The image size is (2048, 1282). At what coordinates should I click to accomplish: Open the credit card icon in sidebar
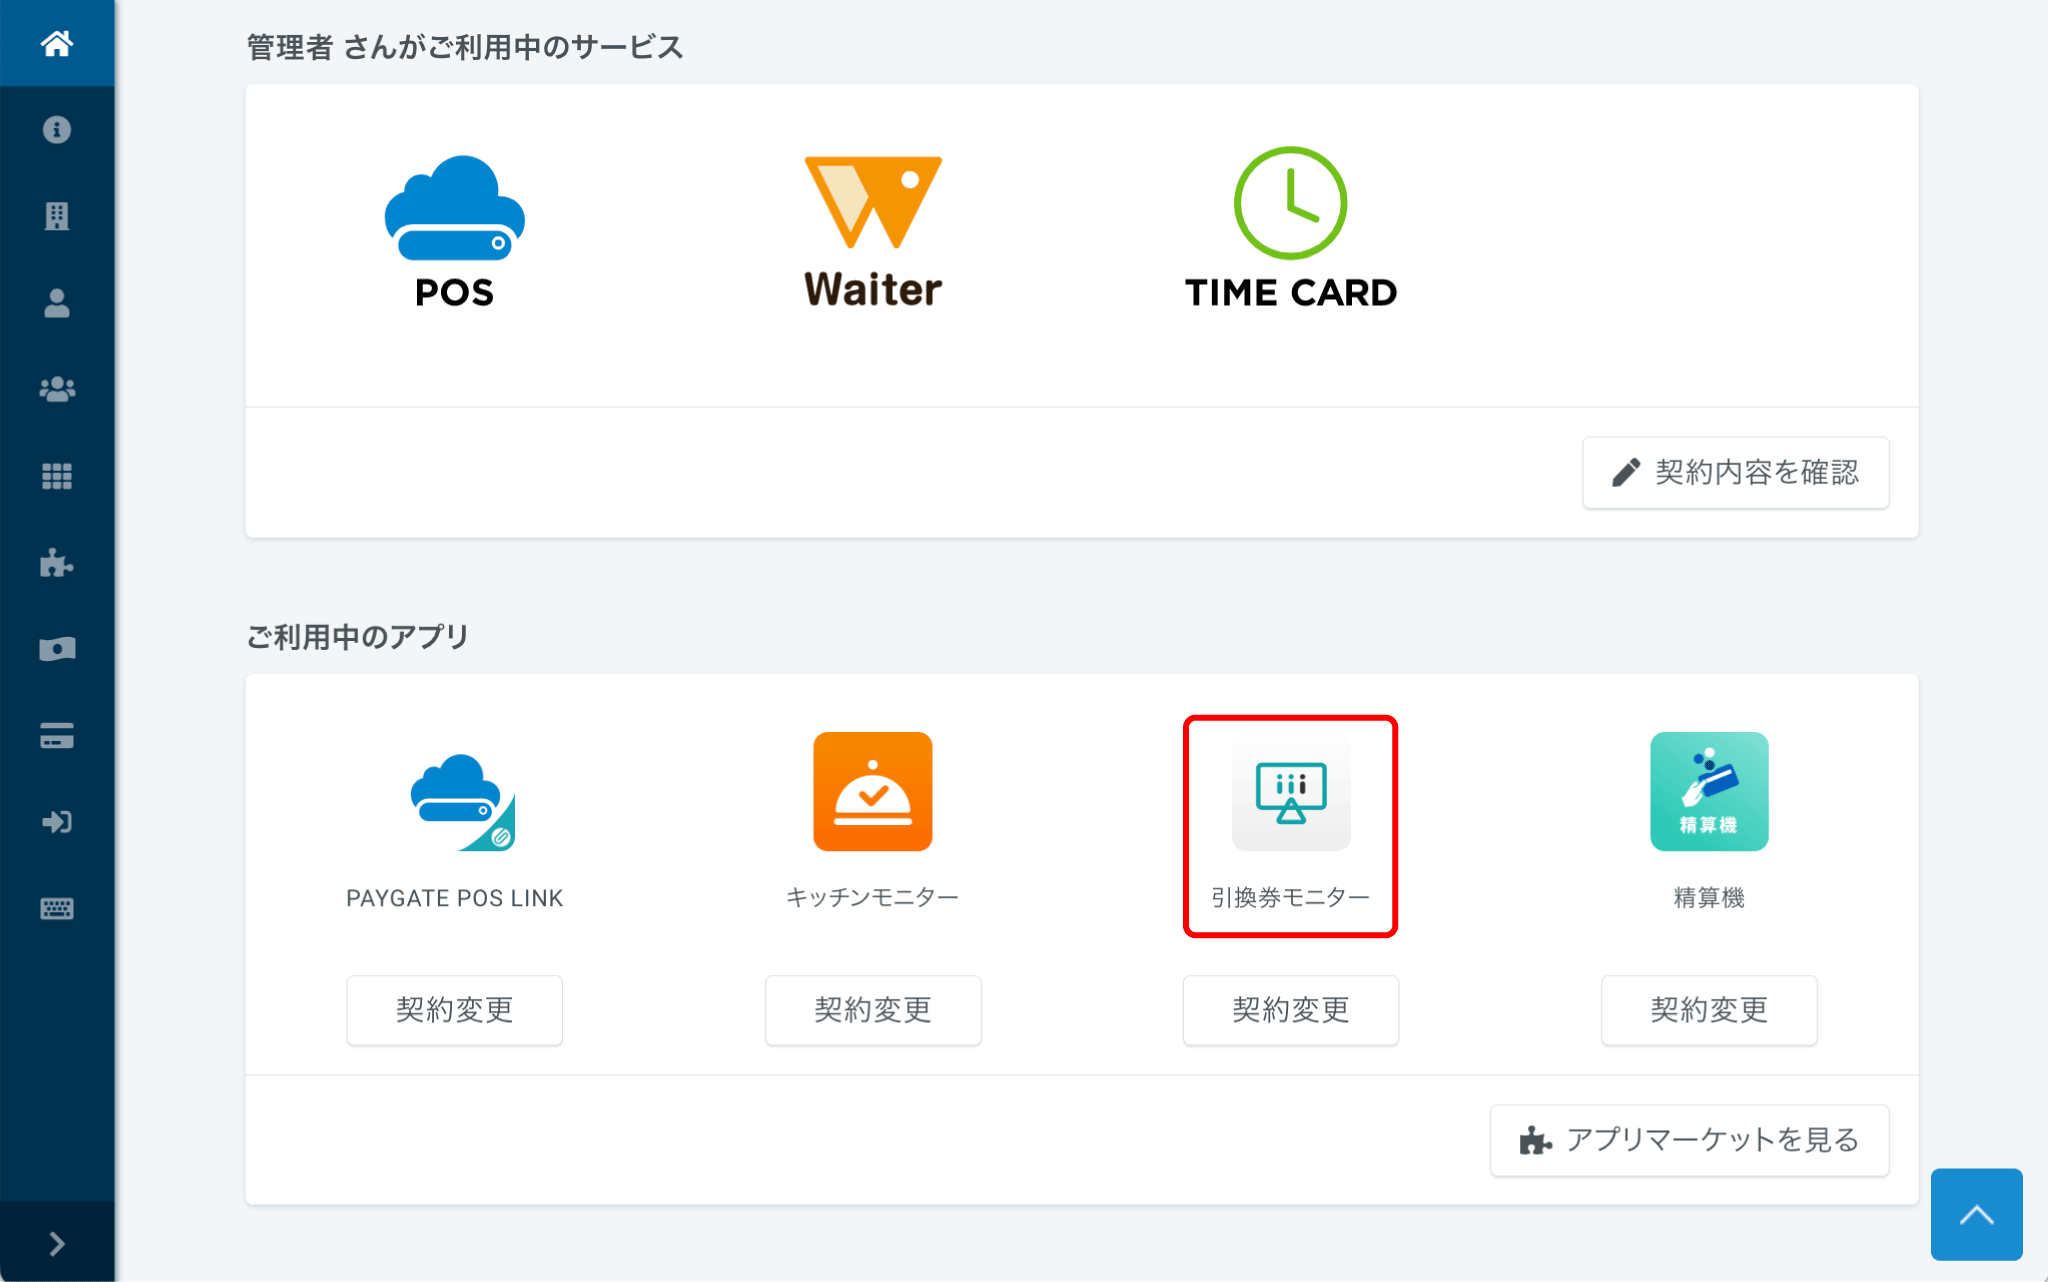pyautogui.click(x=57, y=736)
